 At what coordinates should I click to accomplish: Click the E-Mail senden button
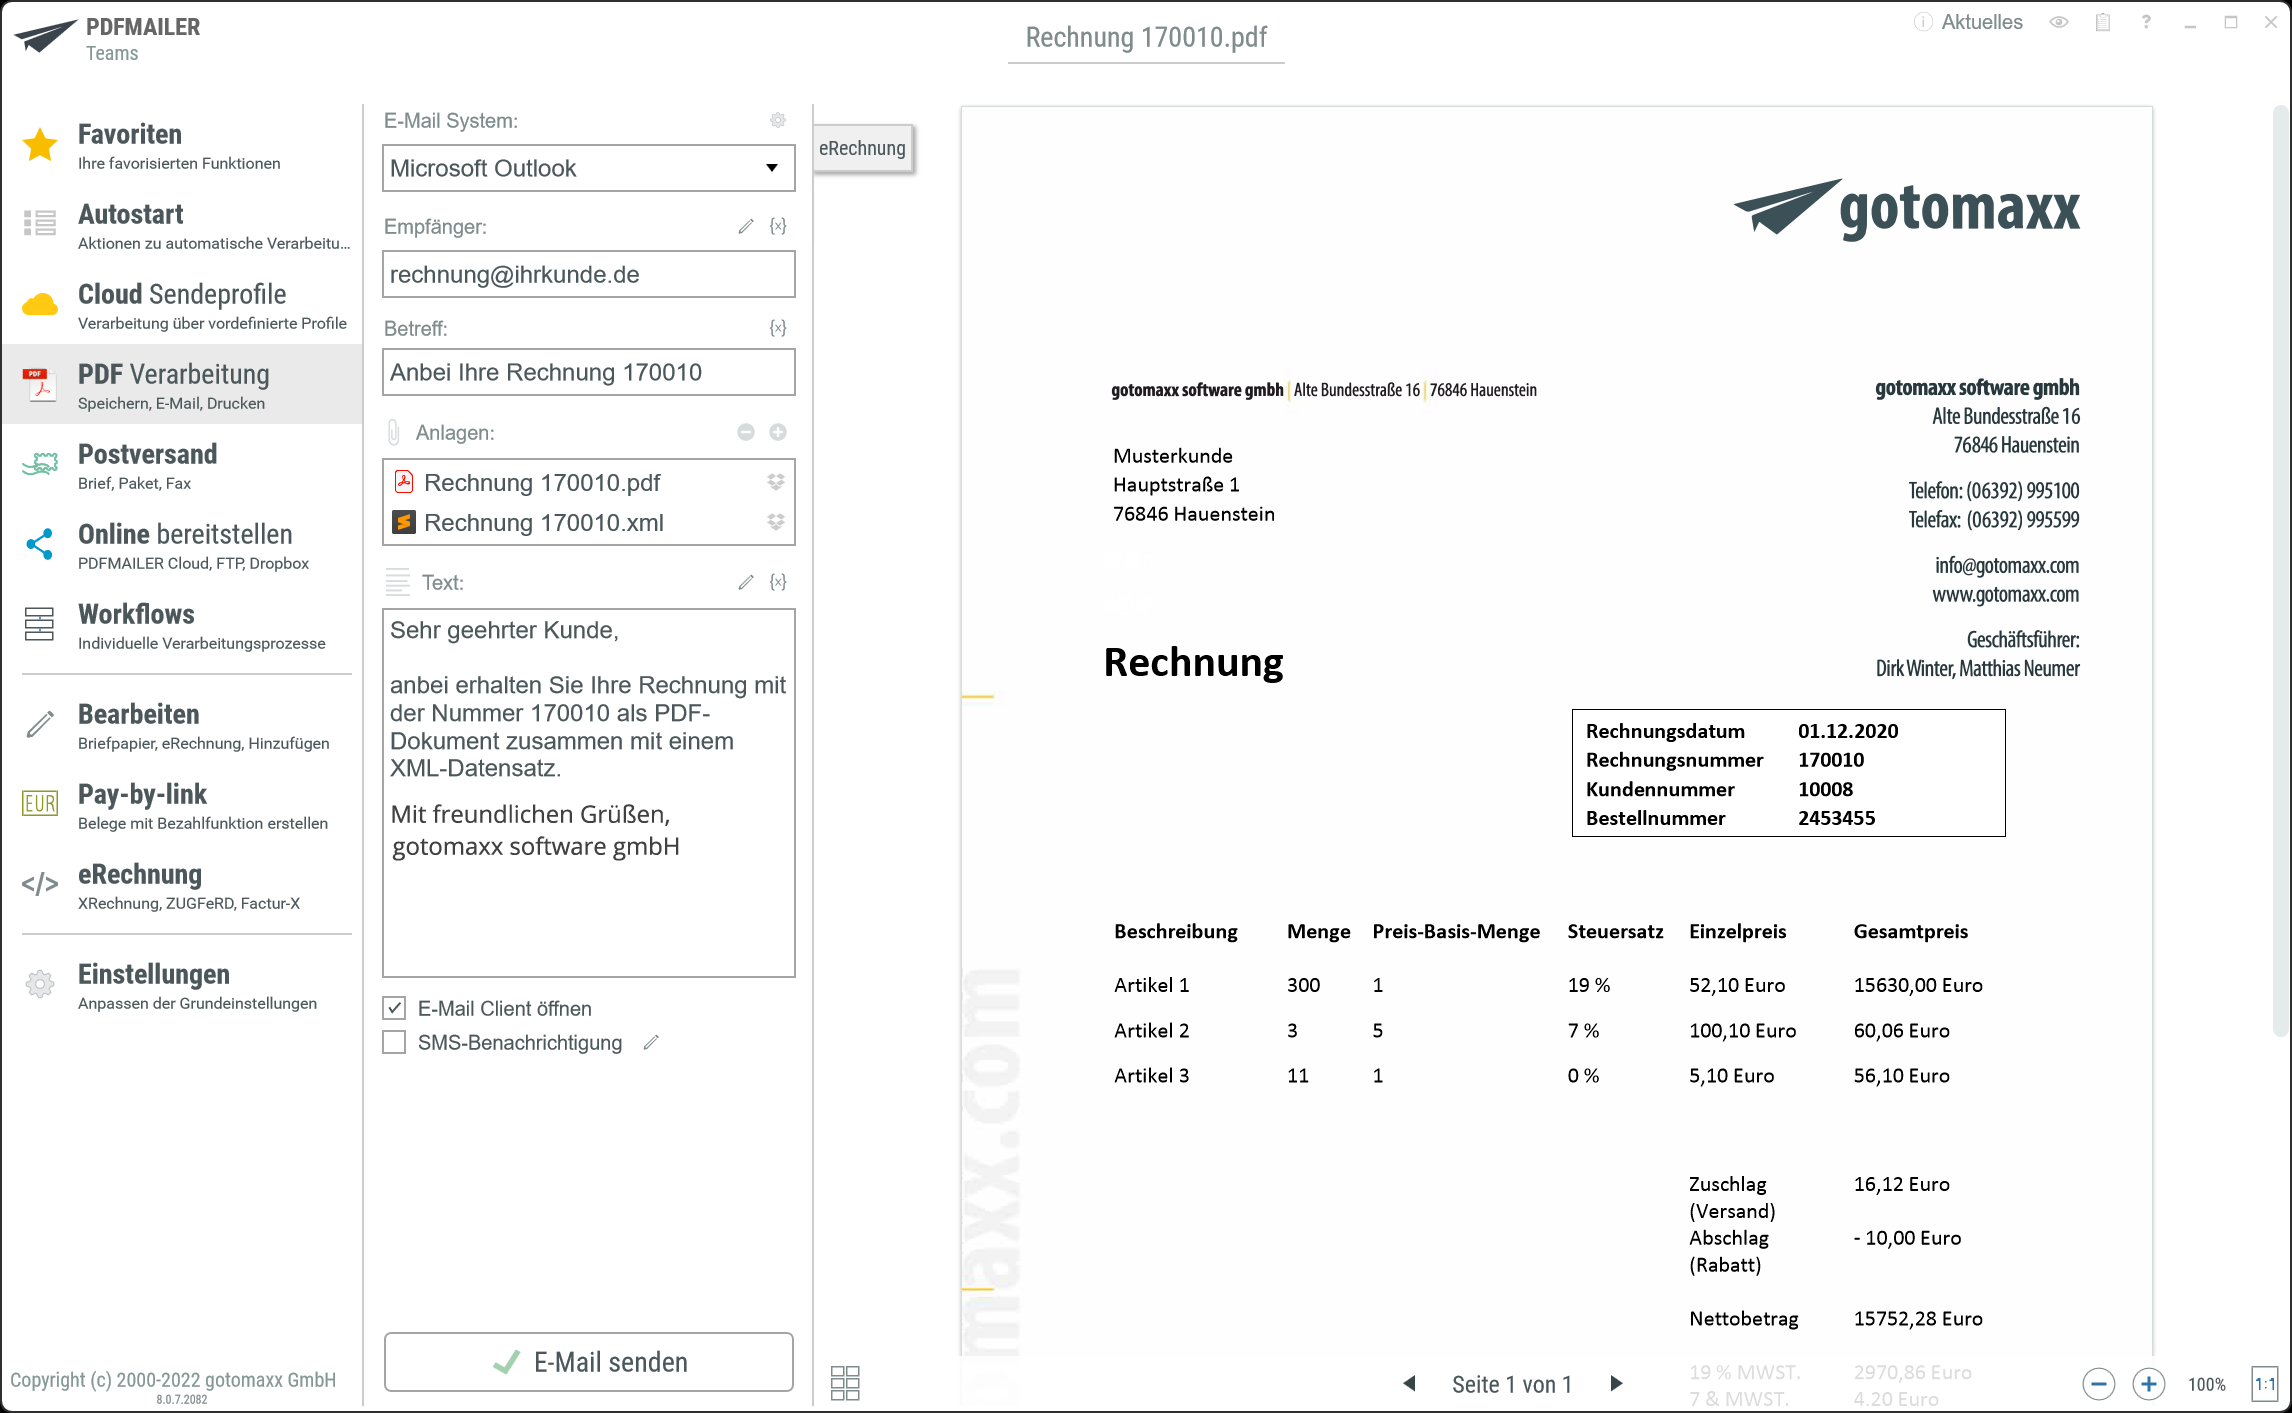589,1362
